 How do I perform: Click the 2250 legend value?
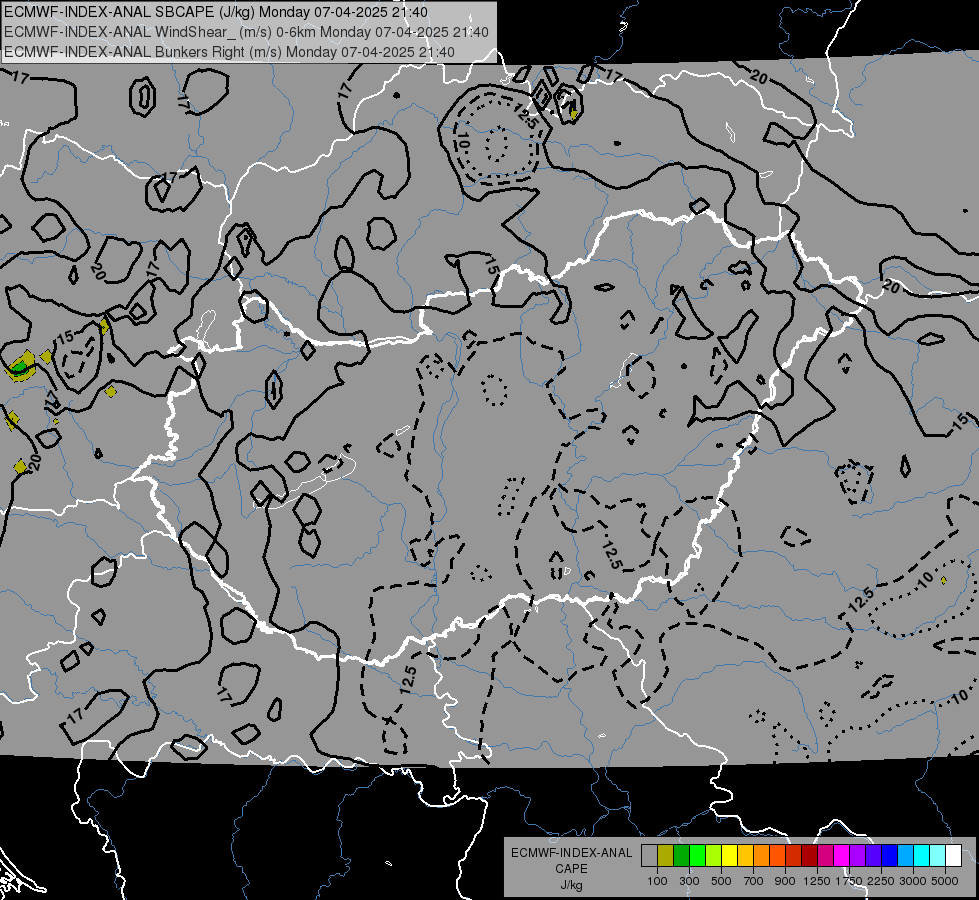point(882,881)
